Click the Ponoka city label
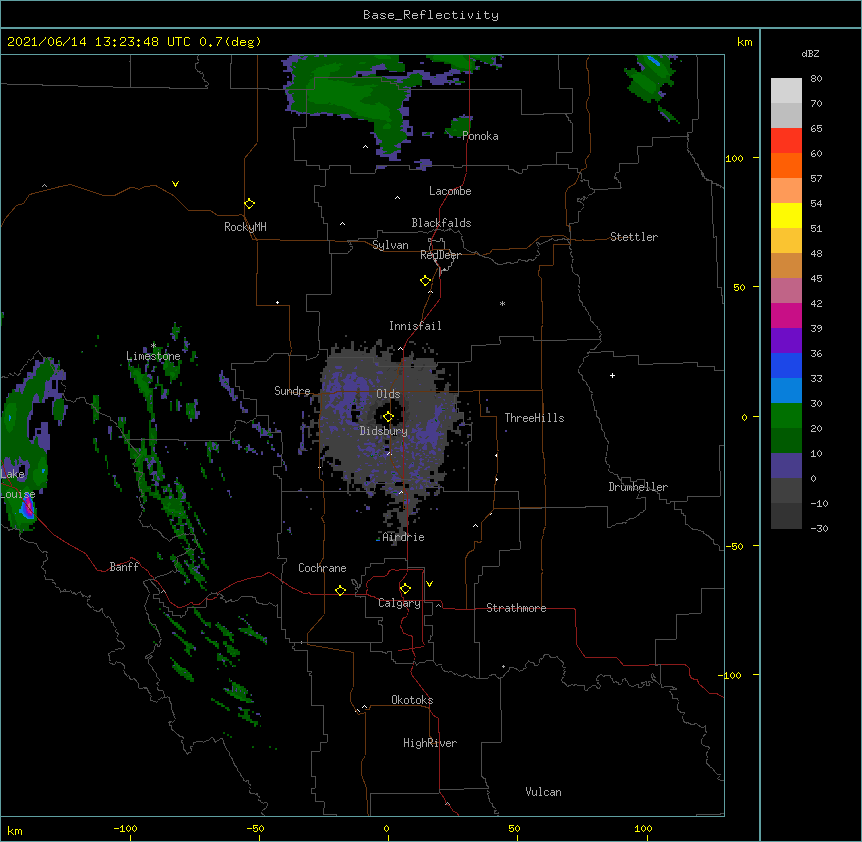The width and height of the screenshot is (862, 842). [480, 136]
